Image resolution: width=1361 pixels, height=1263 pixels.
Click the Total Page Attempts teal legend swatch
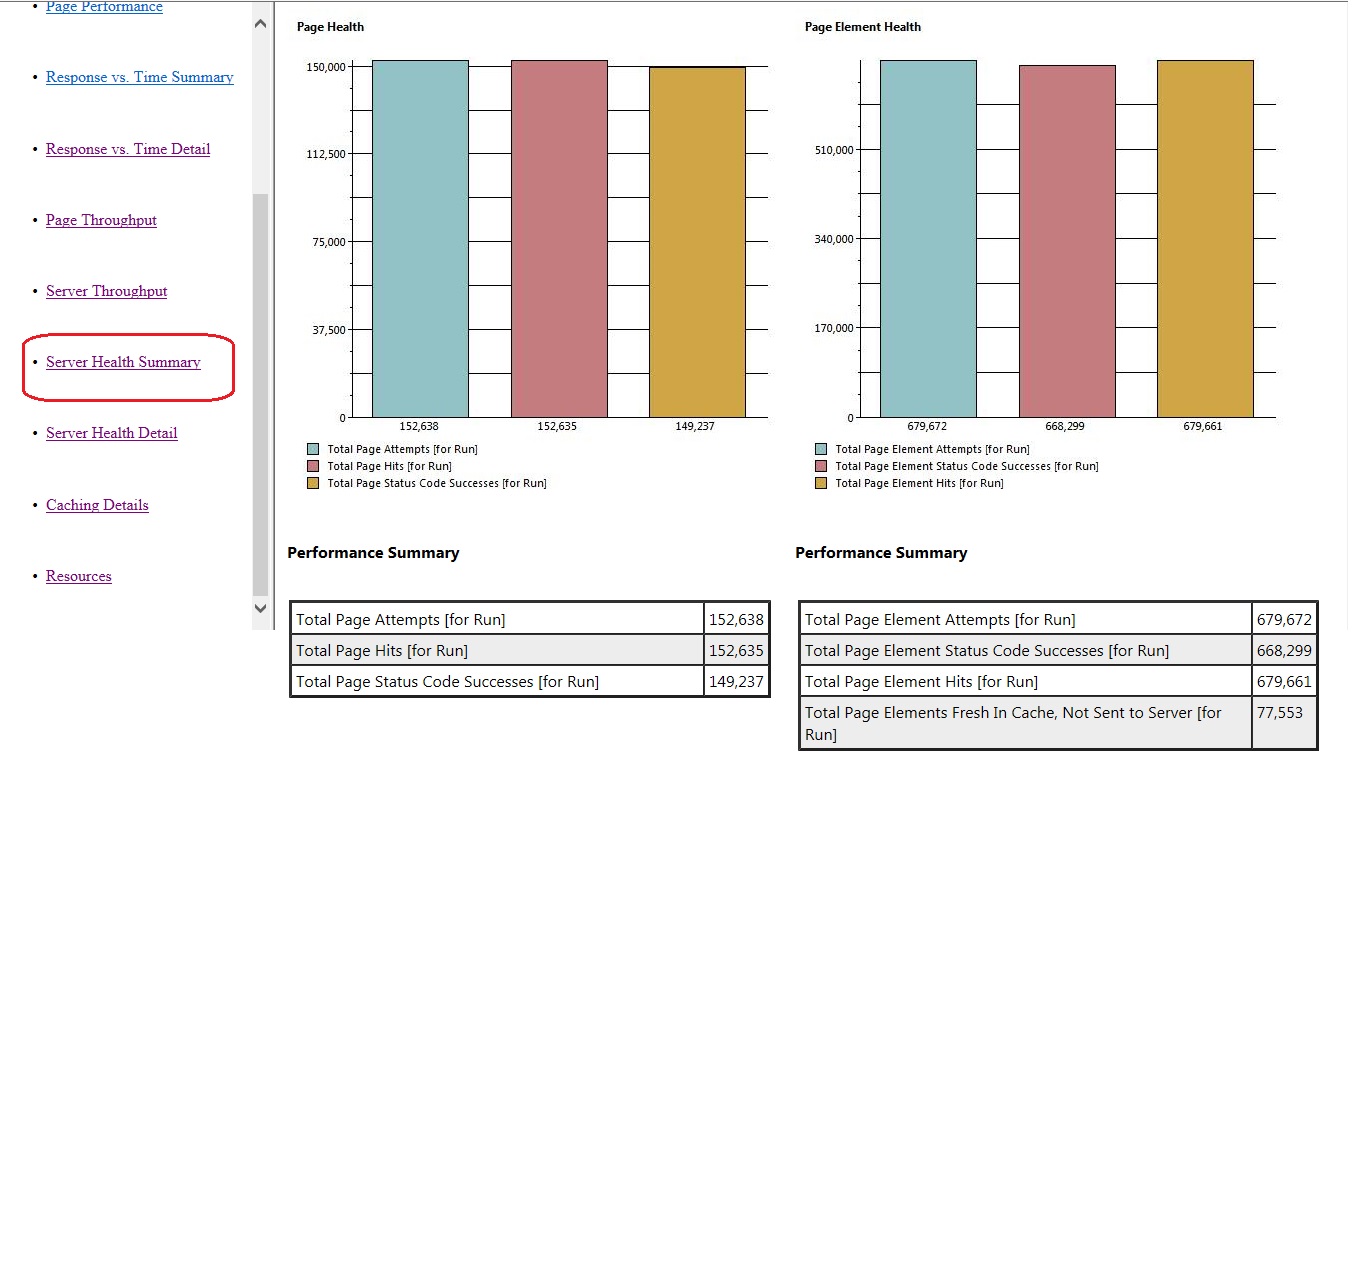point(313,449)
